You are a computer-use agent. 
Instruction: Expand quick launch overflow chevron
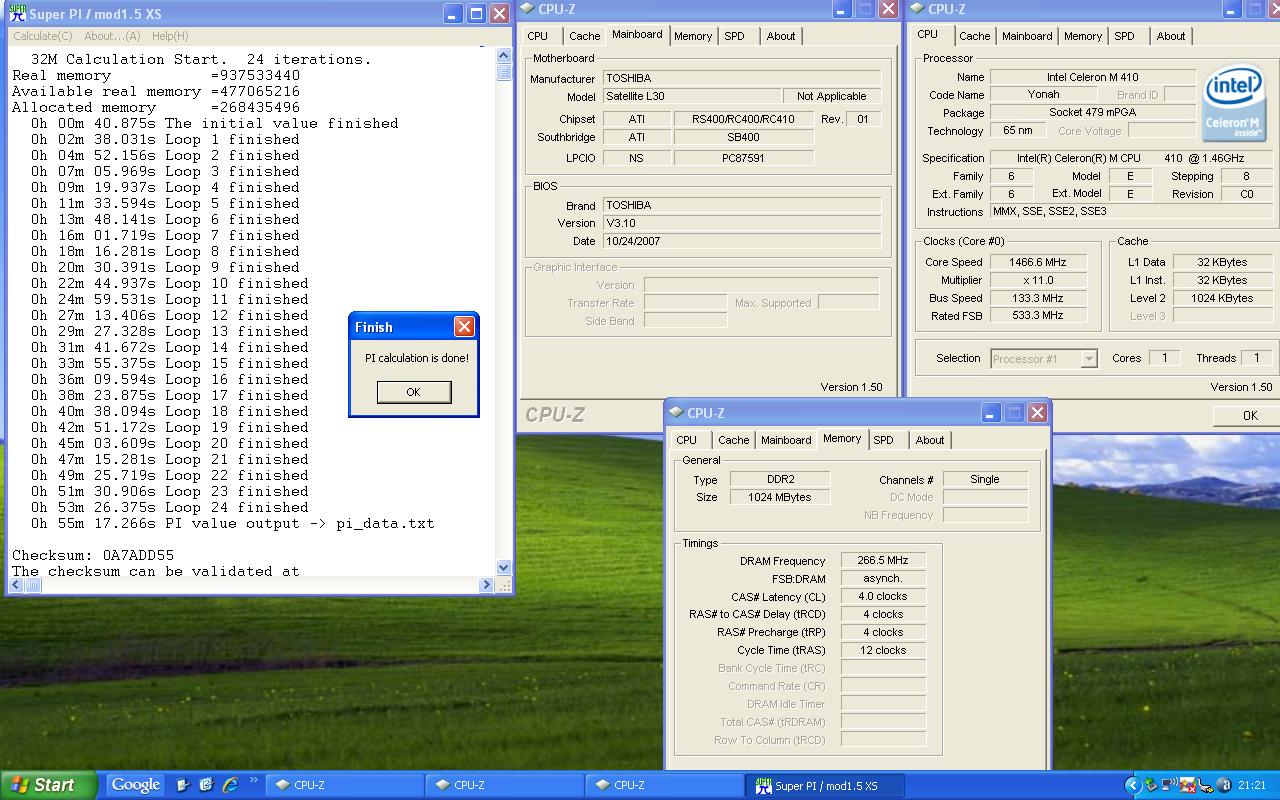(253, 781)
